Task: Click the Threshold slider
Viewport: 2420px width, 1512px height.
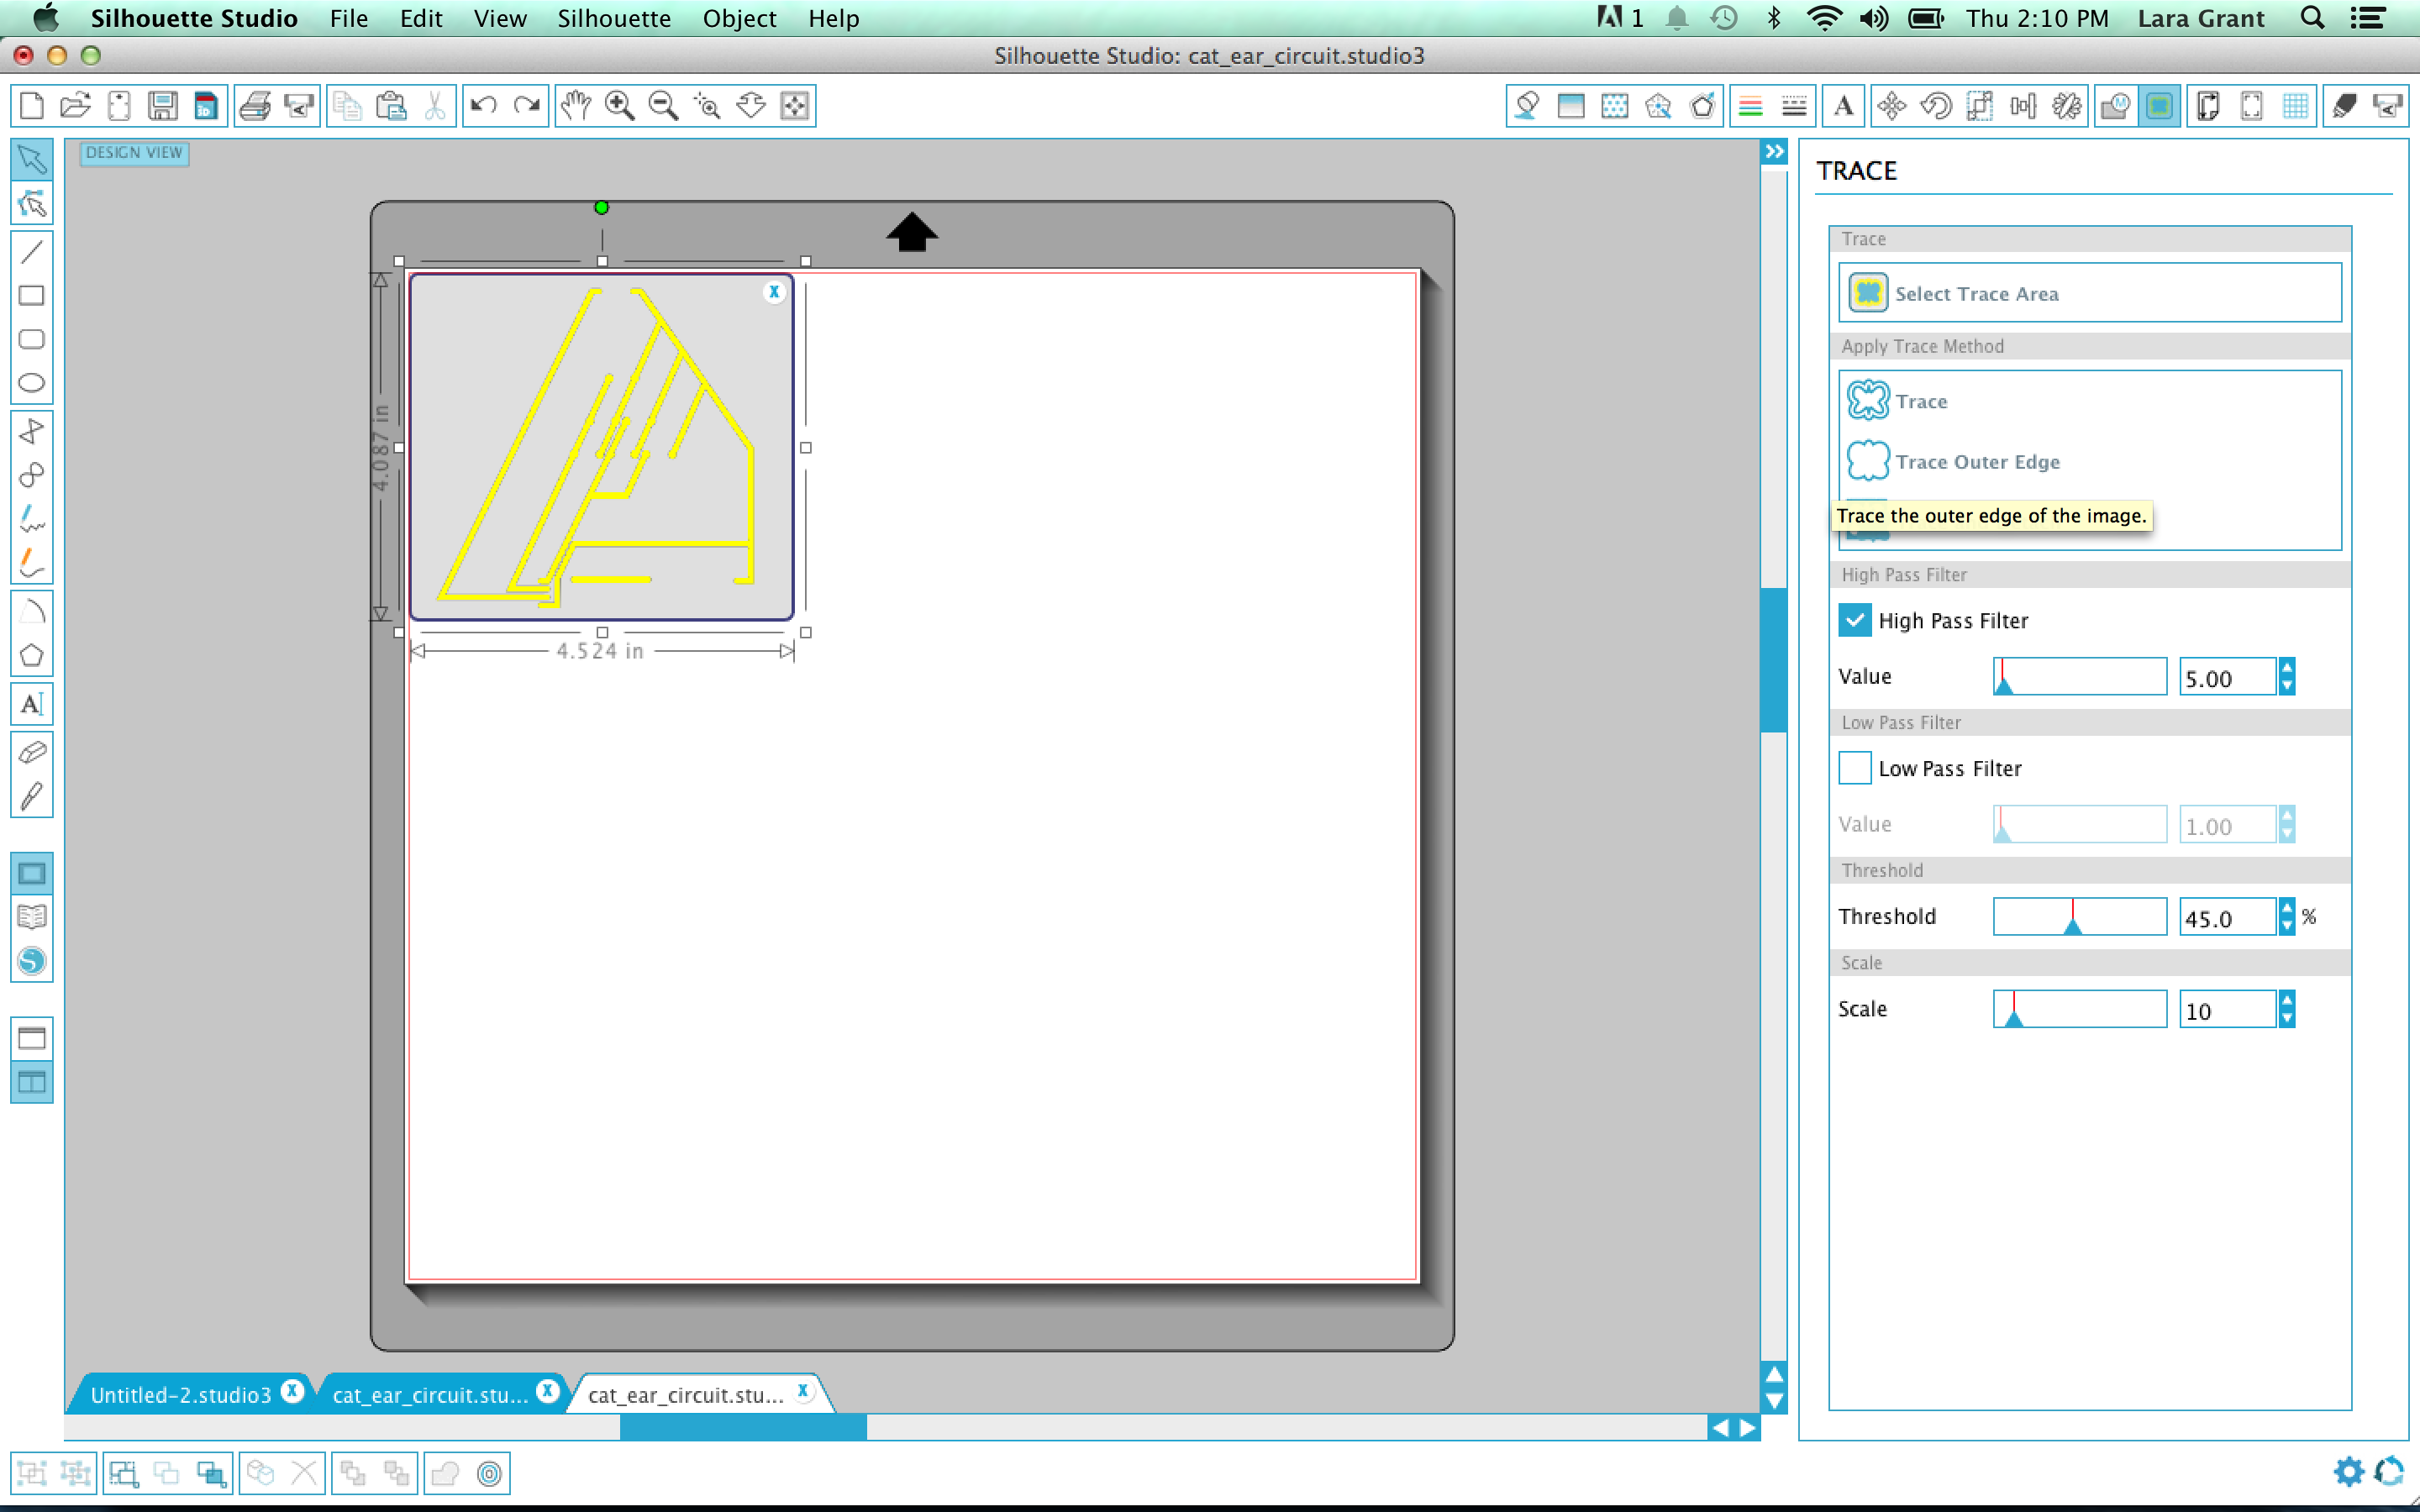Action: [2080, 916]
